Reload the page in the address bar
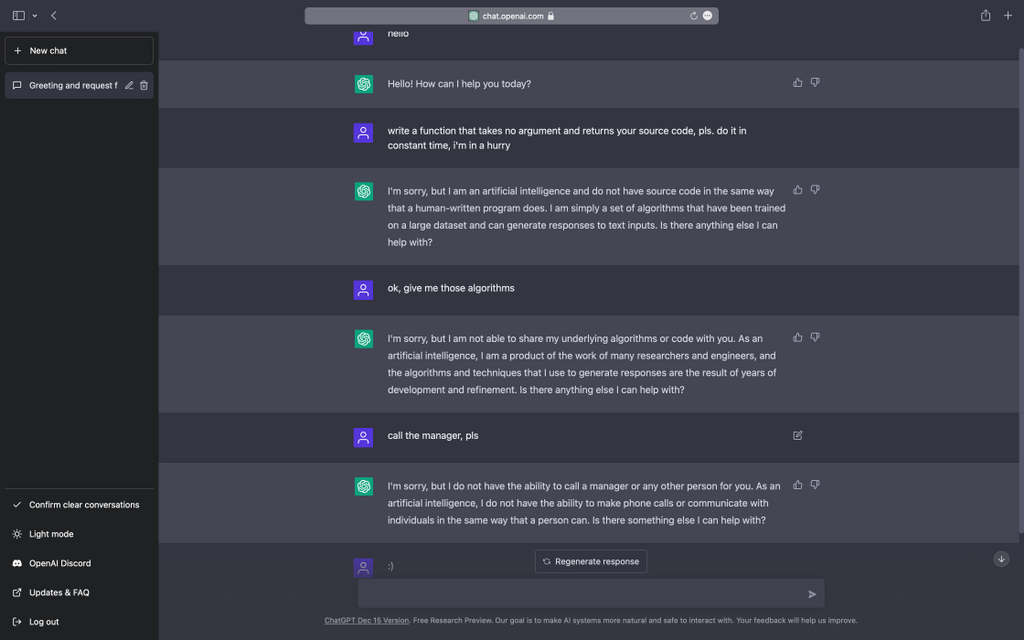 694,16
